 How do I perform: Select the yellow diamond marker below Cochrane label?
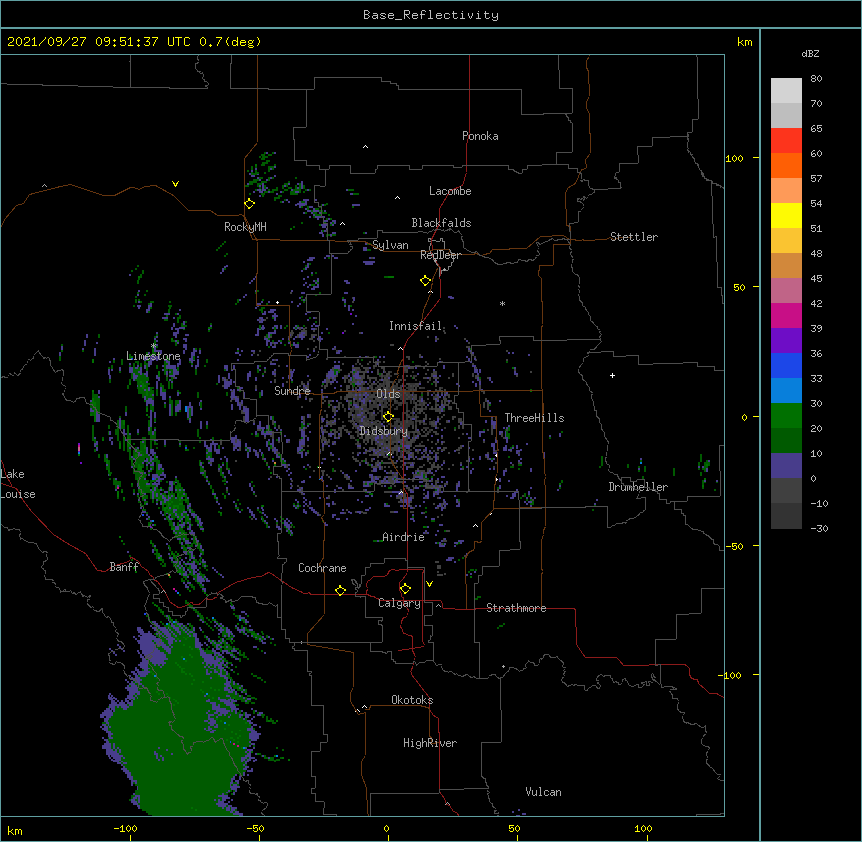340,590
